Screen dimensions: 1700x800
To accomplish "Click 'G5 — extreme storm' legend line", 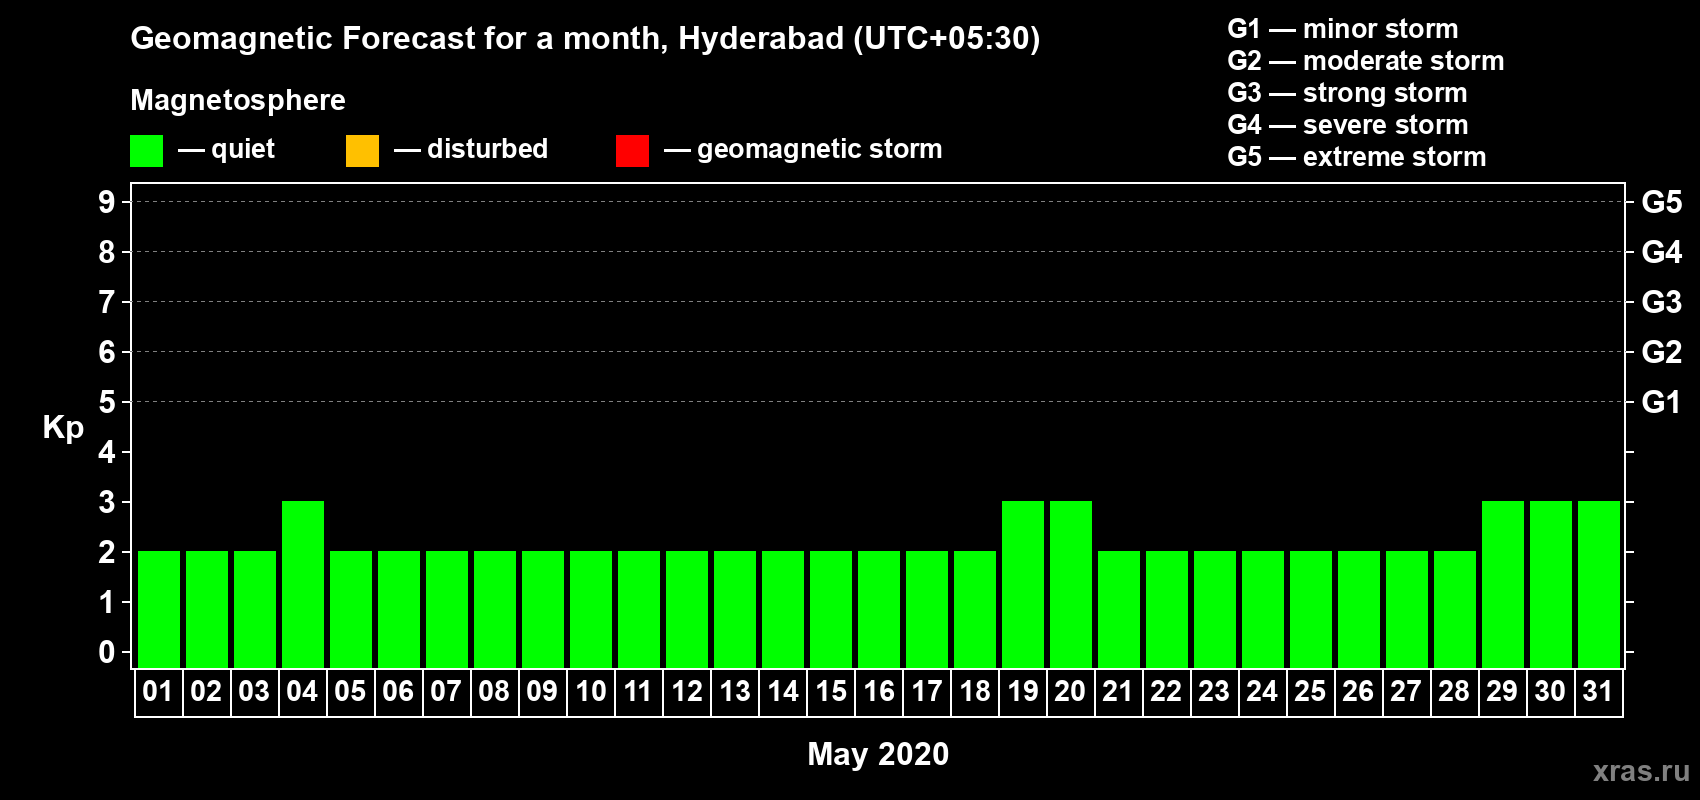I will point(1357,157).
